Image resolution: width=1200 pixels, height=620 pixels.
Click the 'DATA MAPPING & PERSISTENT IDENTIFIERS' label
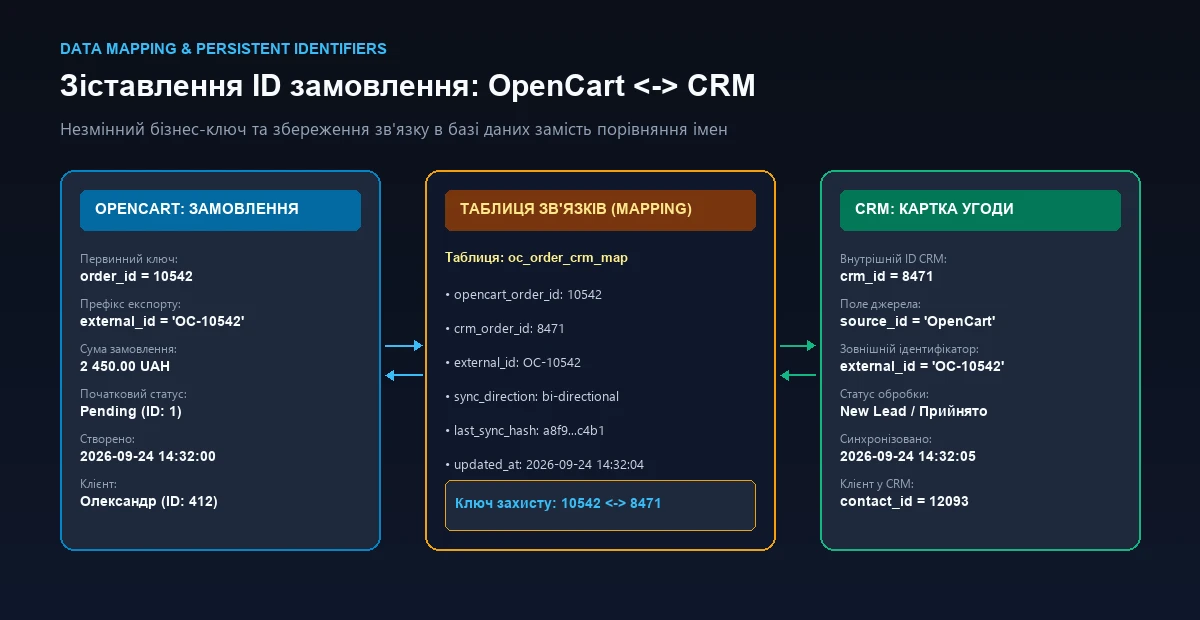click(223, 48)
